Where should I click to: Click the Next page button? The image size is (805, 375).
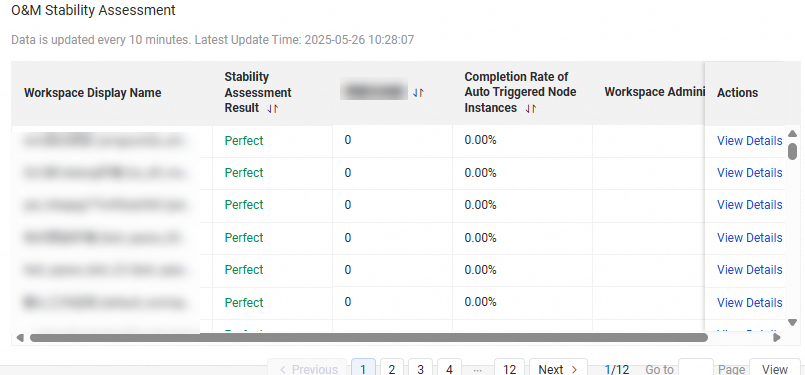pos(558,368)
